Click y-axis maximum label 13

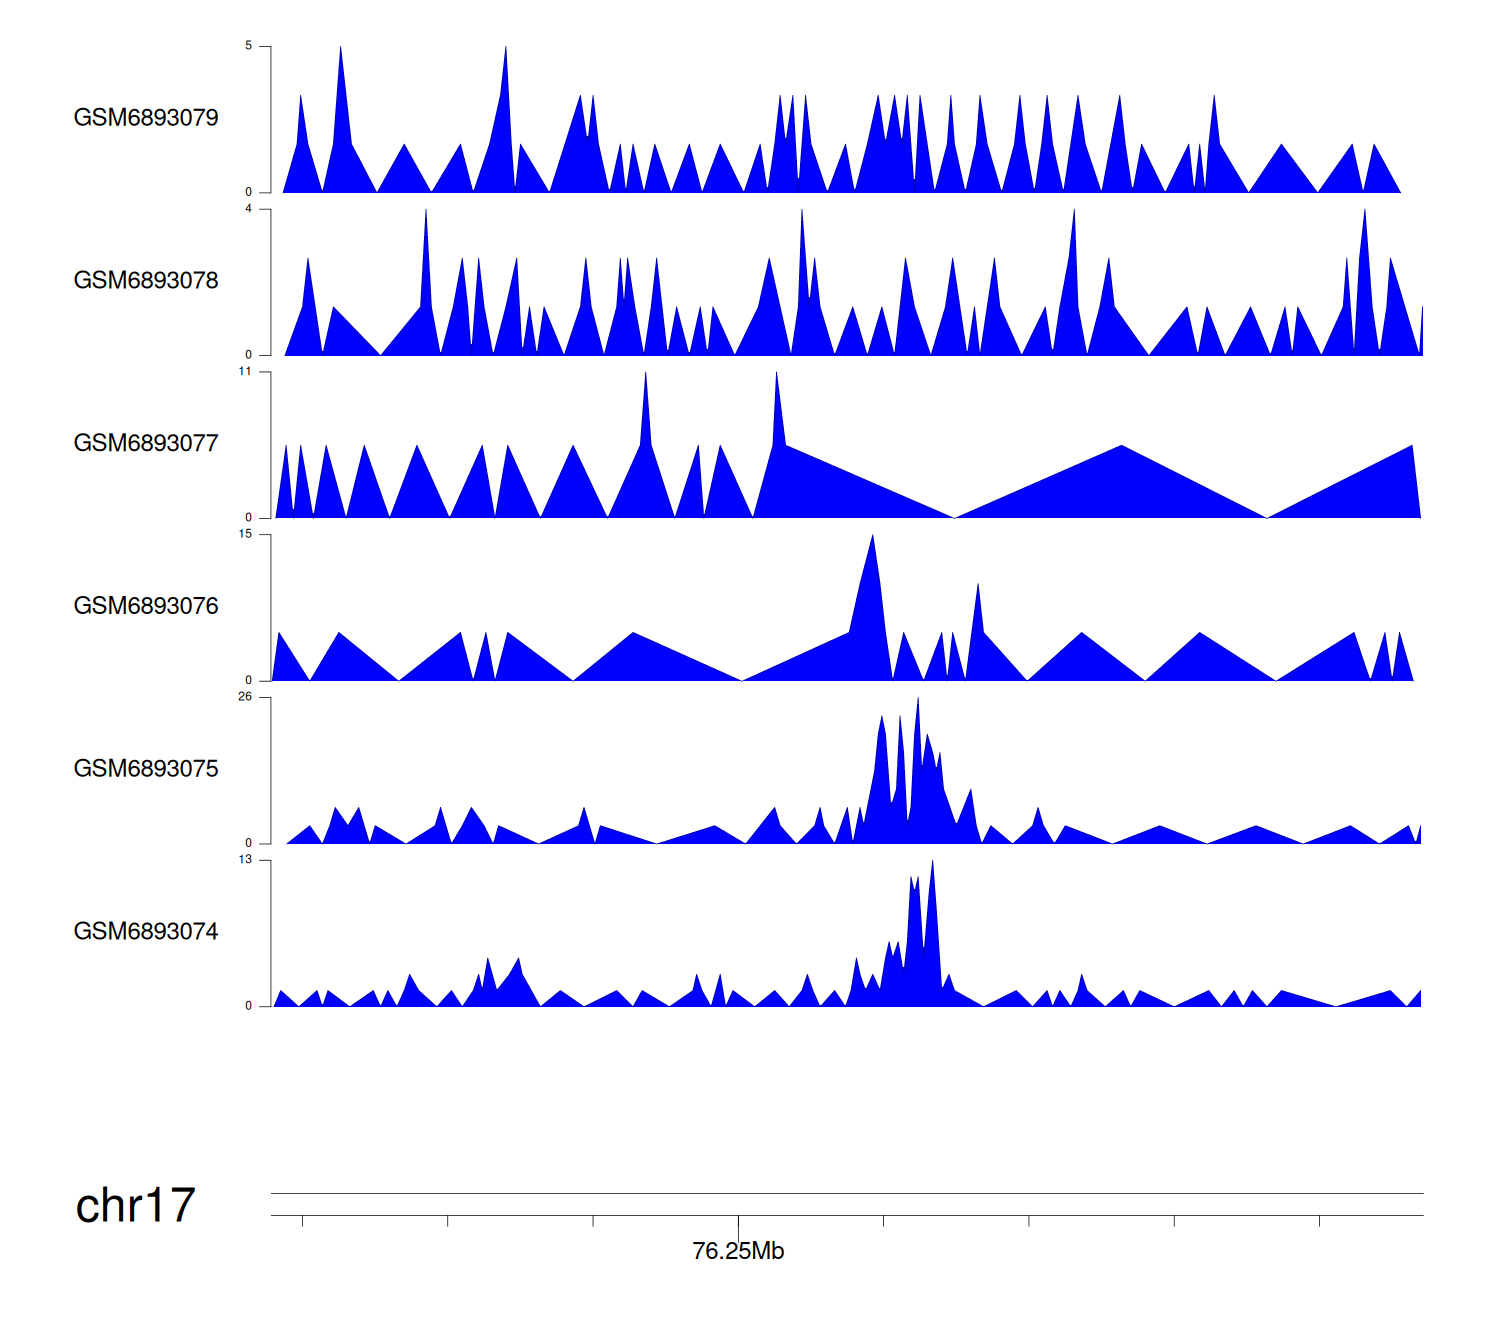point(245,860)
